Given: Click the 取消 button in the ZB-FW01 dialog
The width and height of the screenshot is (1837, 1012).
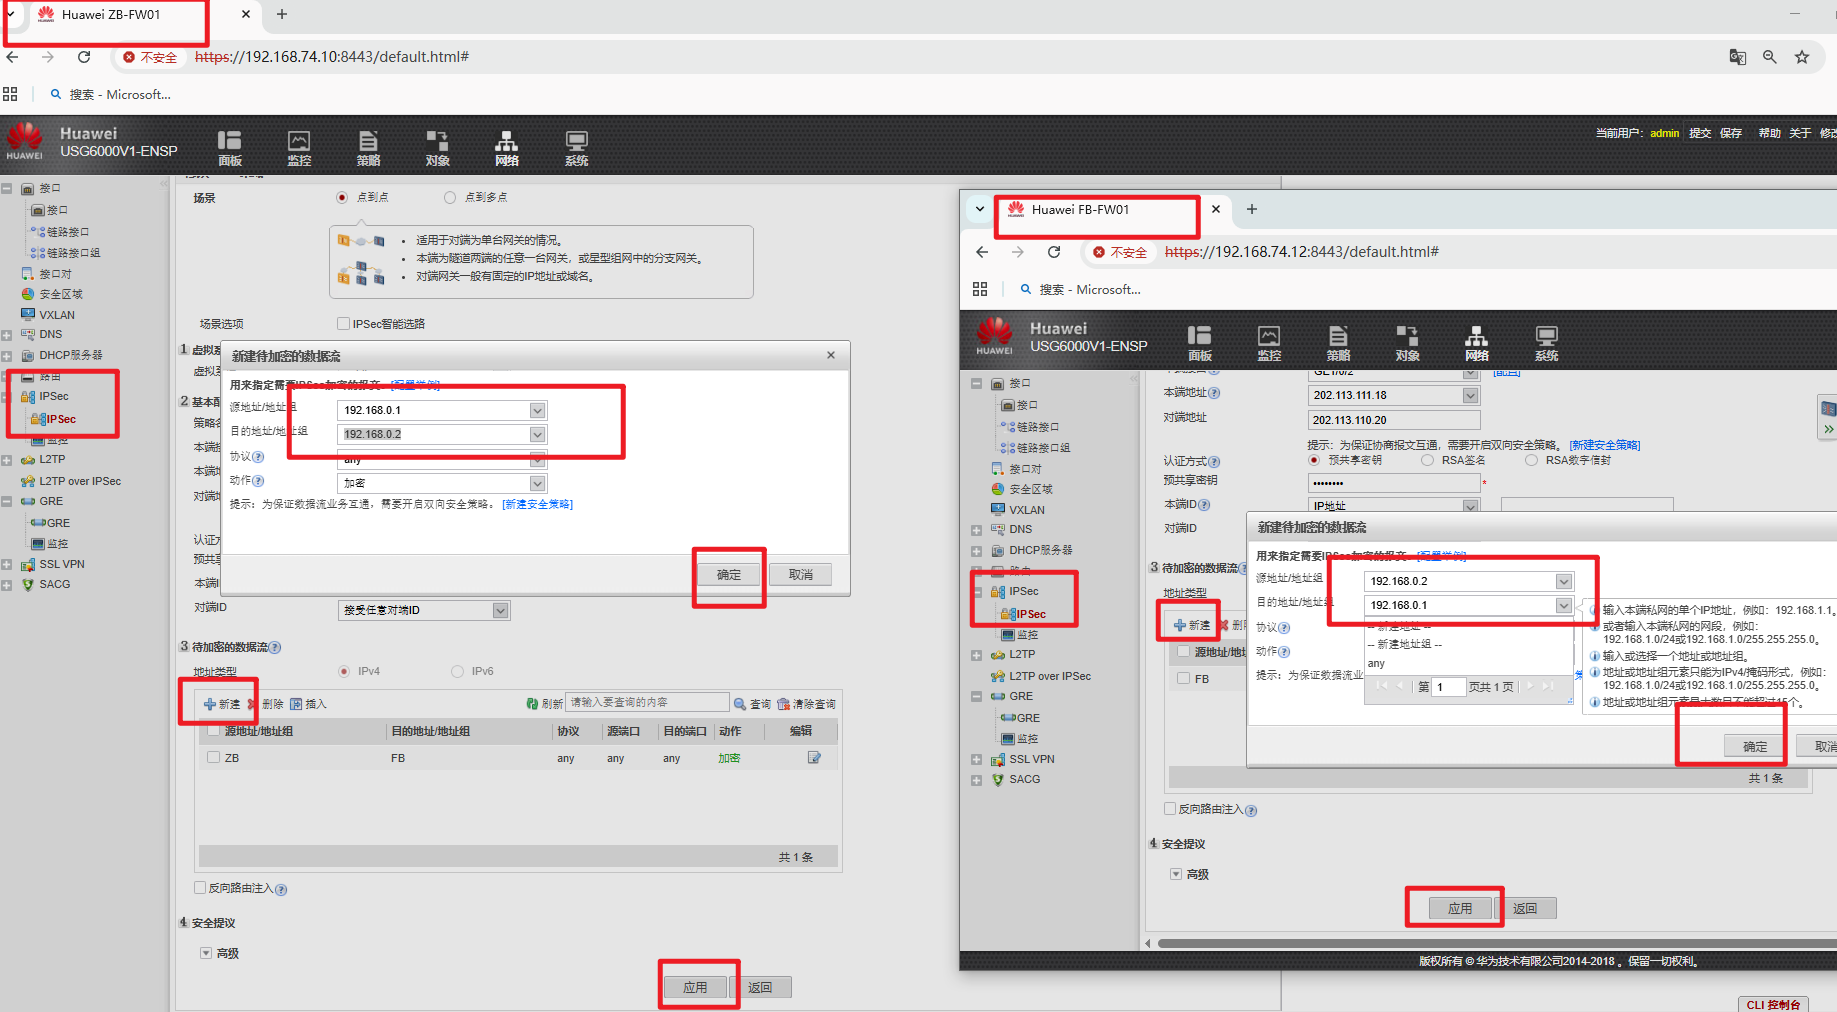Looking at the screenshot, I should [x=800, y=575].
